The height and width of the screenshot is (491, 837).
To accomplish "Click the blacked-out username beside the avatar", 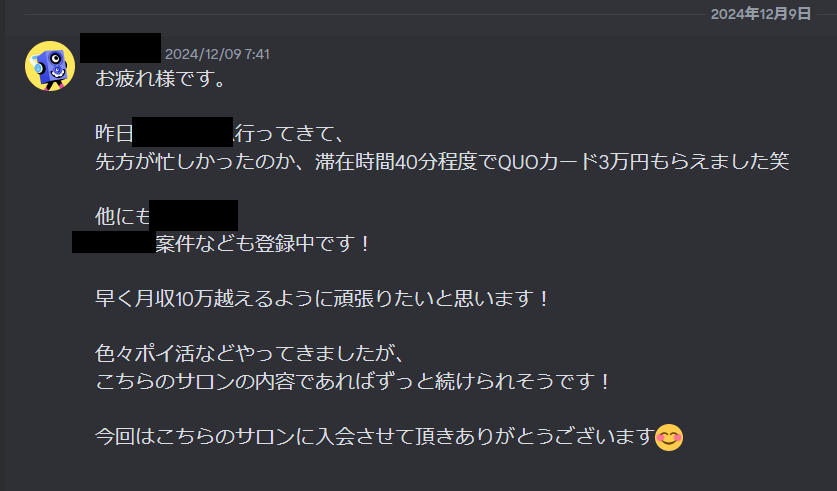I will tap(121, 48).
